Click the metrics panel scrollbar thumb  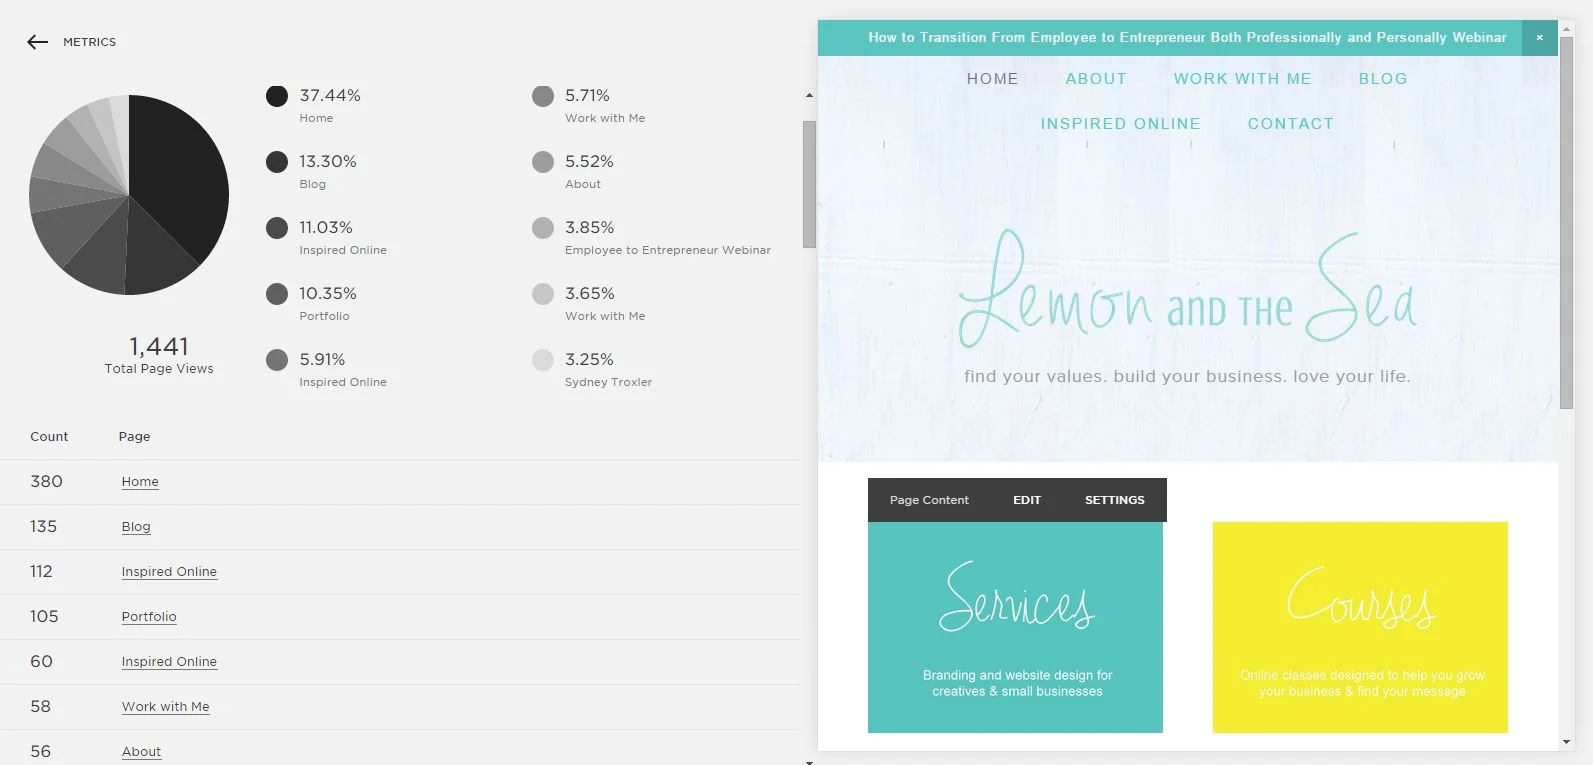809,184
